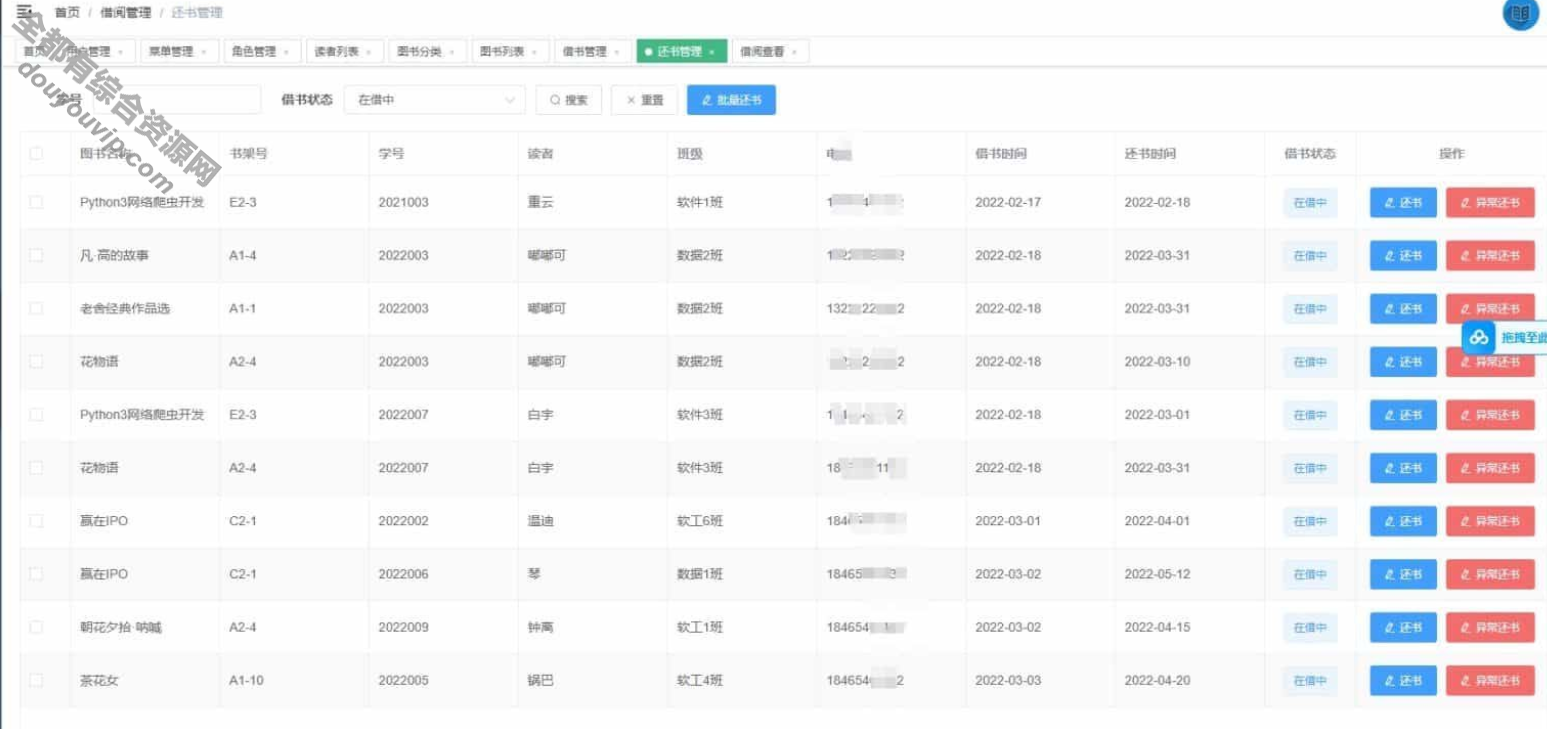Close the active 还书管理 tab with its x

coord(712,52)
